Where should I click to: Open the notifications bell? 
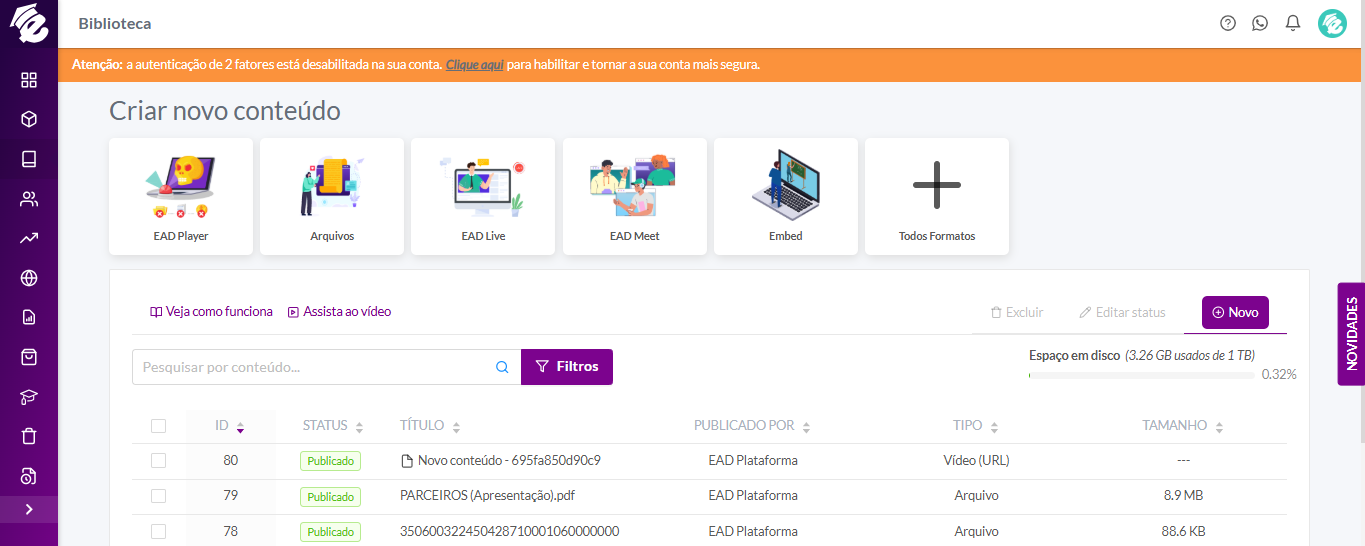coord(1293,23)
